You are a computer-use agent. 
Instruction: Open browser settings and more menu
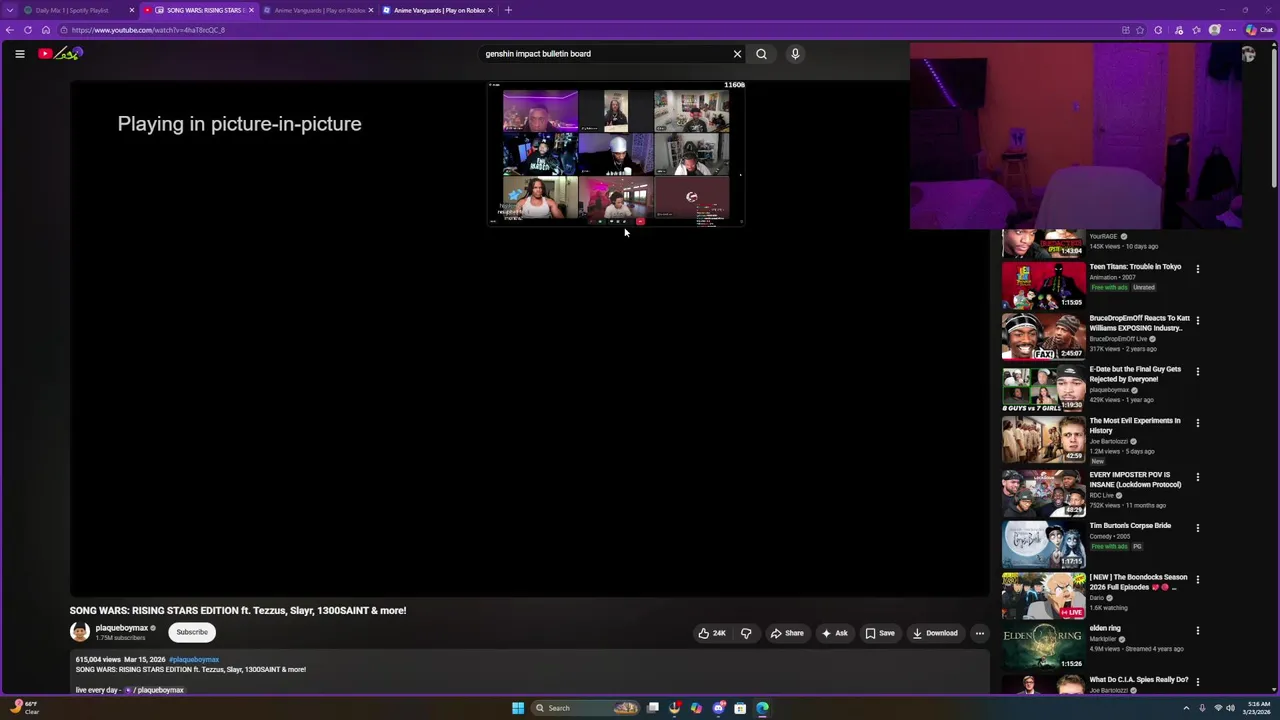coord(1232,30)
